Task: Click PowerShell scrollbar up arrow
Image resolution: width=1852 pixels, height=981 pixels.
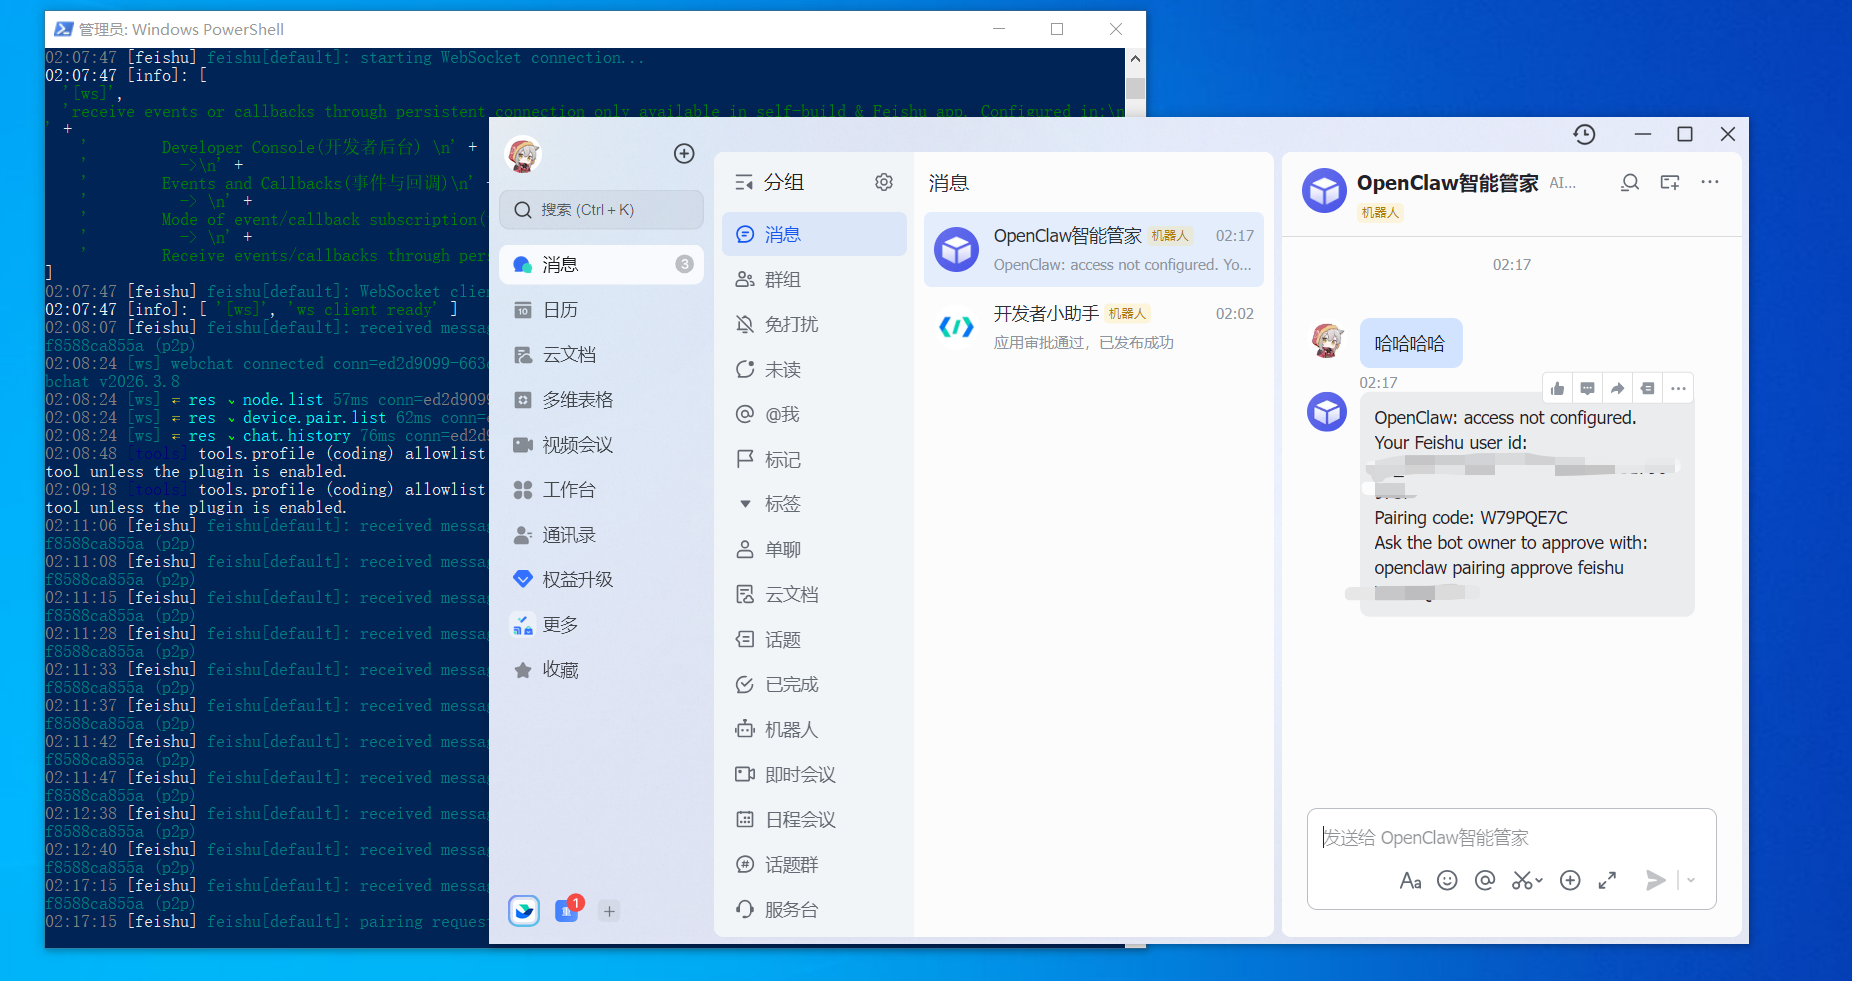Action: click(x=1135, y=59)
